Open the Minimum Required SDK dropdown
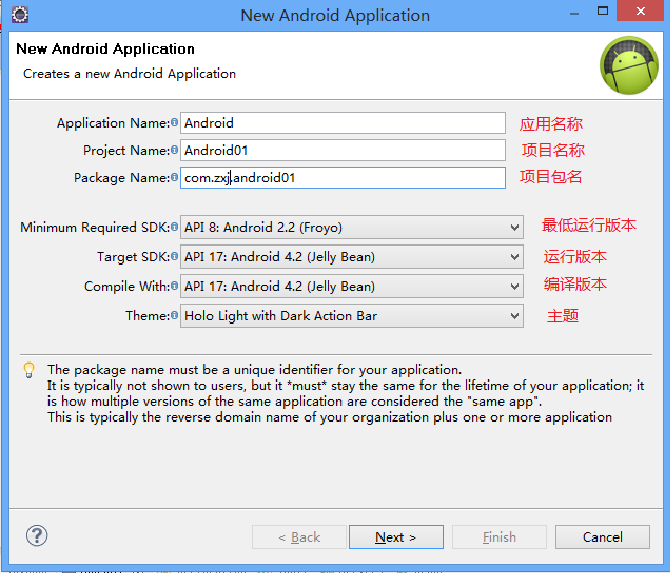This screenshot has height=573, width=671. click(x=351, y=227)
